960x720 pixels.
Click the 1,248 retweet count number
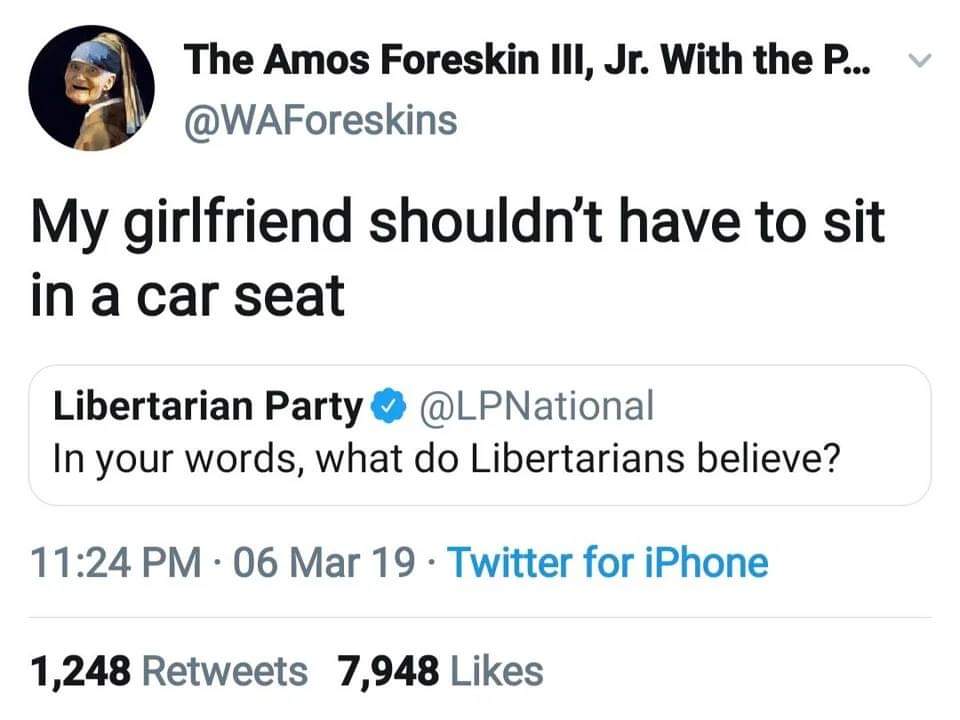82,670
